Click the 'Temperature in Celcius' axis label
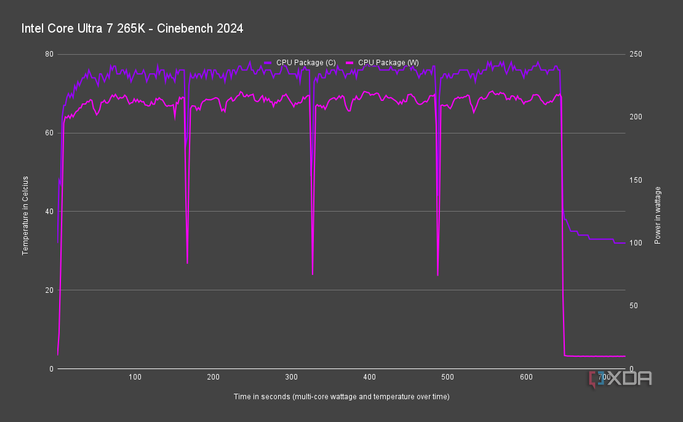Screen dimensions: 683x422 pos(25,216)
